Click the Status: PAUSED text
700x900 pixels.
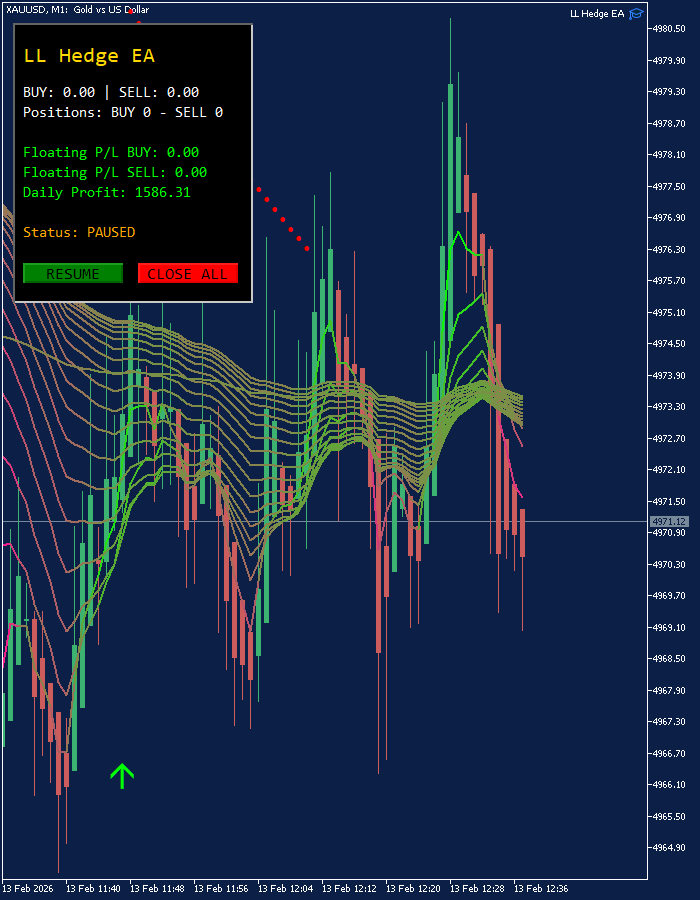pyautogui.click(x=79, y=232)
